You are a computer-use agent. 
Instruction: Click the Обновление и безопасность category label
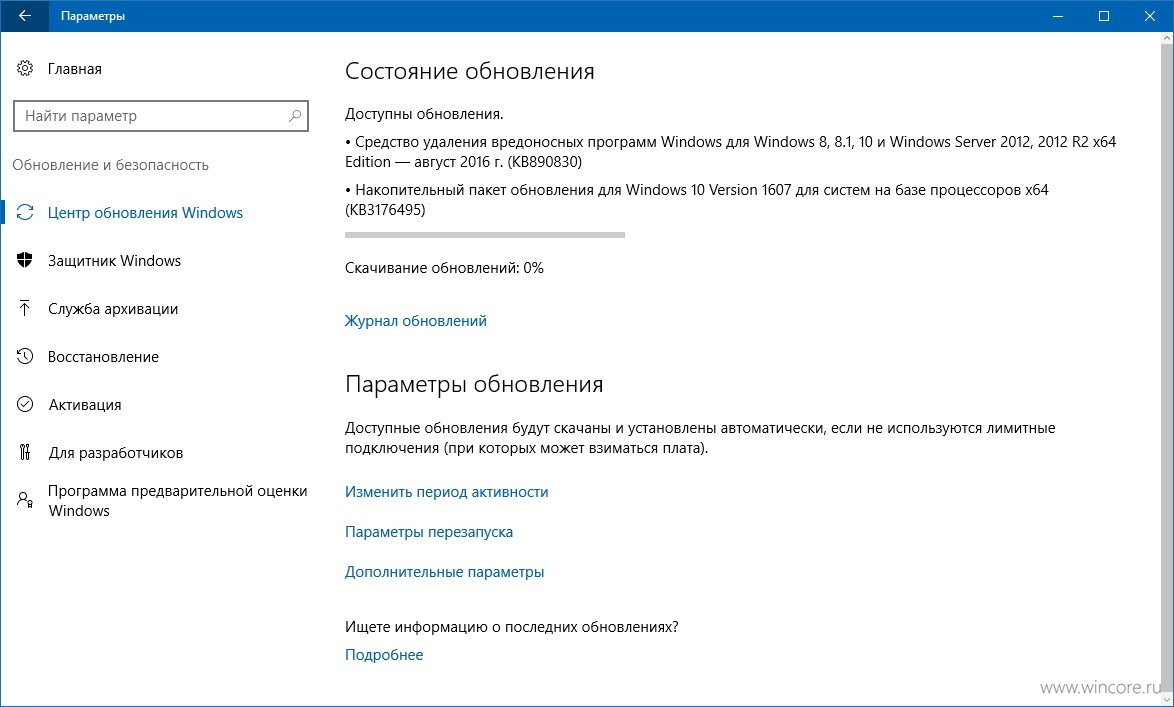(110, 165)
